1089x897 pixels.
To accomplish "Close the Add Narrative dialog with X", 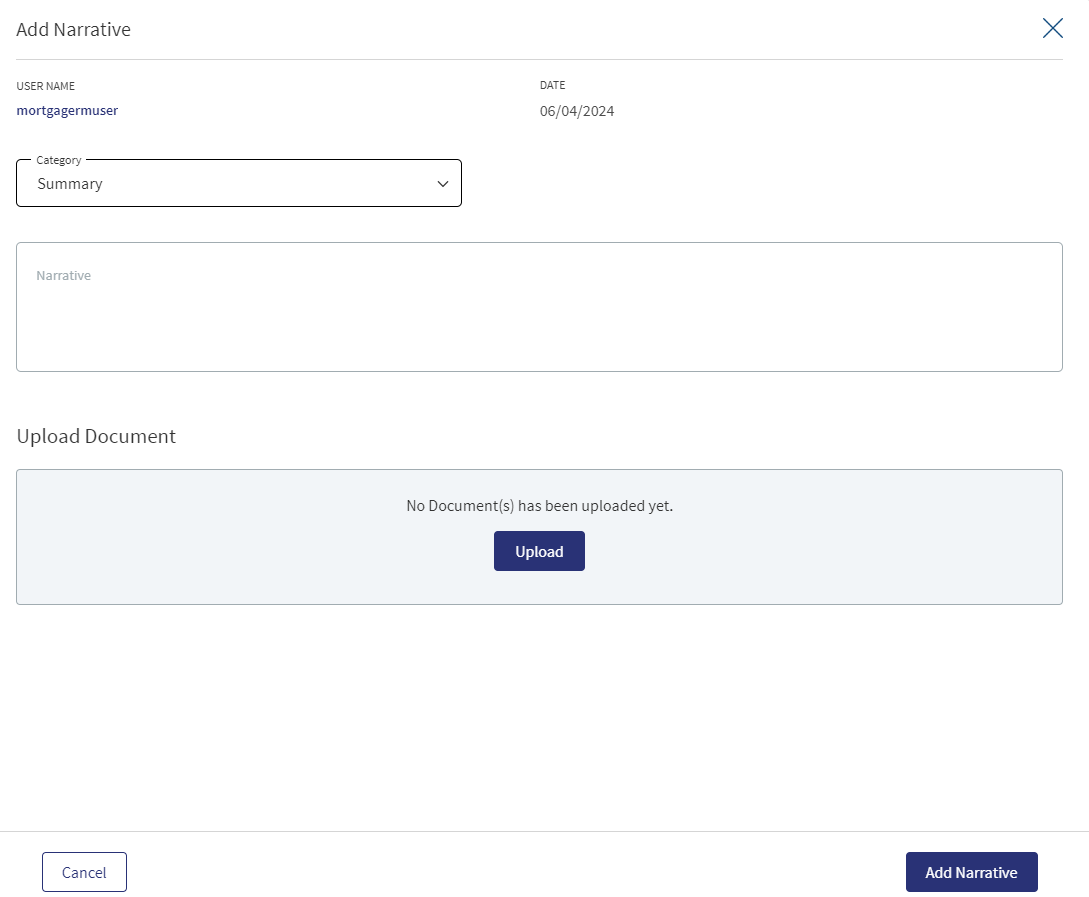I will tap(1053, 28).
